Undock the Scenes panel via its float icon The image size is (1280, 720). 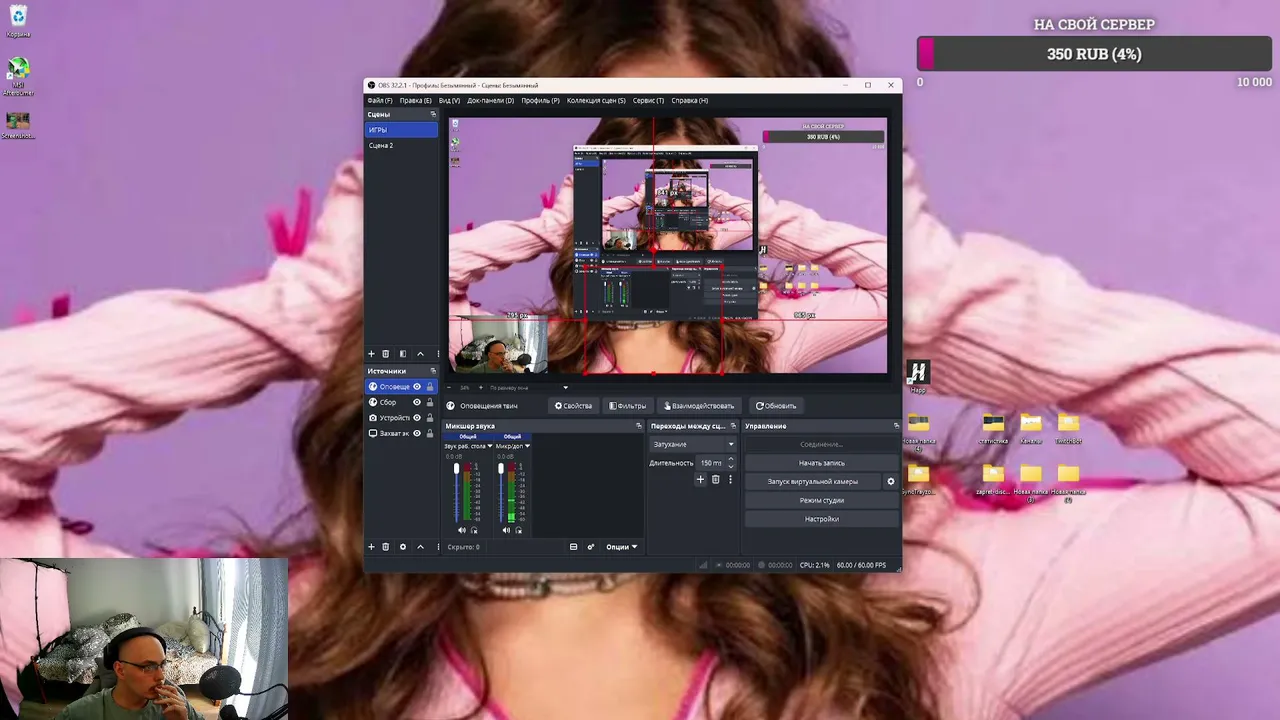pos(433,115)
